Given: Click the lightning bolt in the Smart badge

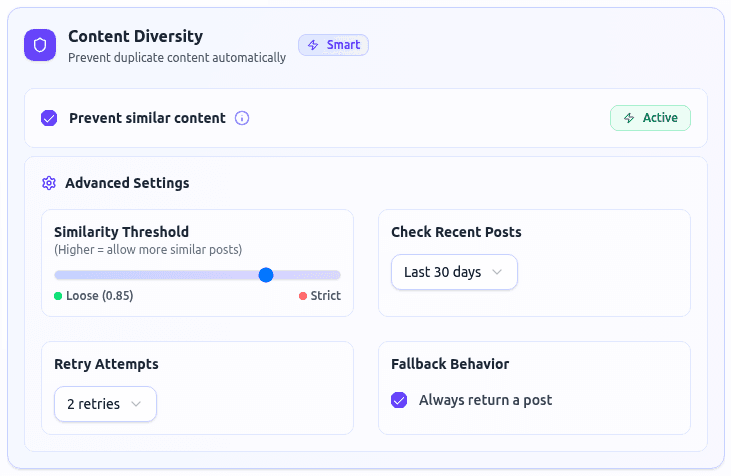Looking at the screenshot, I should [313, 45].
